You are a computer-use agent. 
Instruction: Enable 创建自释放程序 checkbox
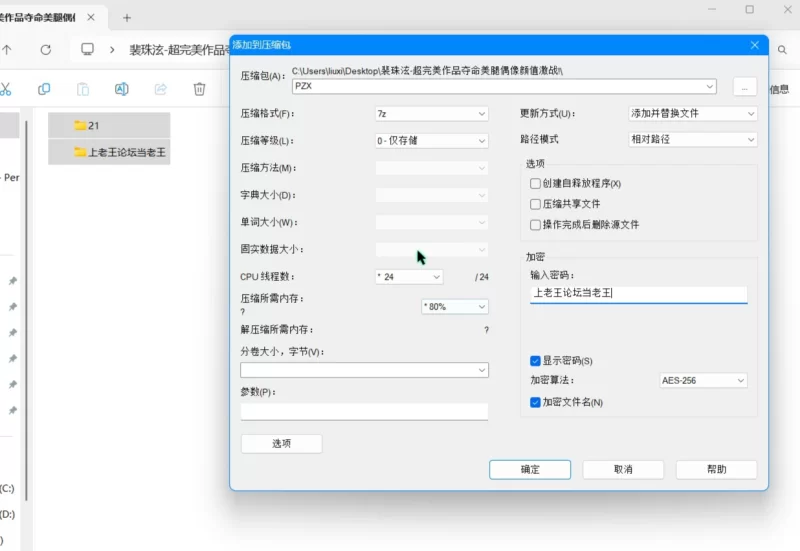click(x=535, y=184)
